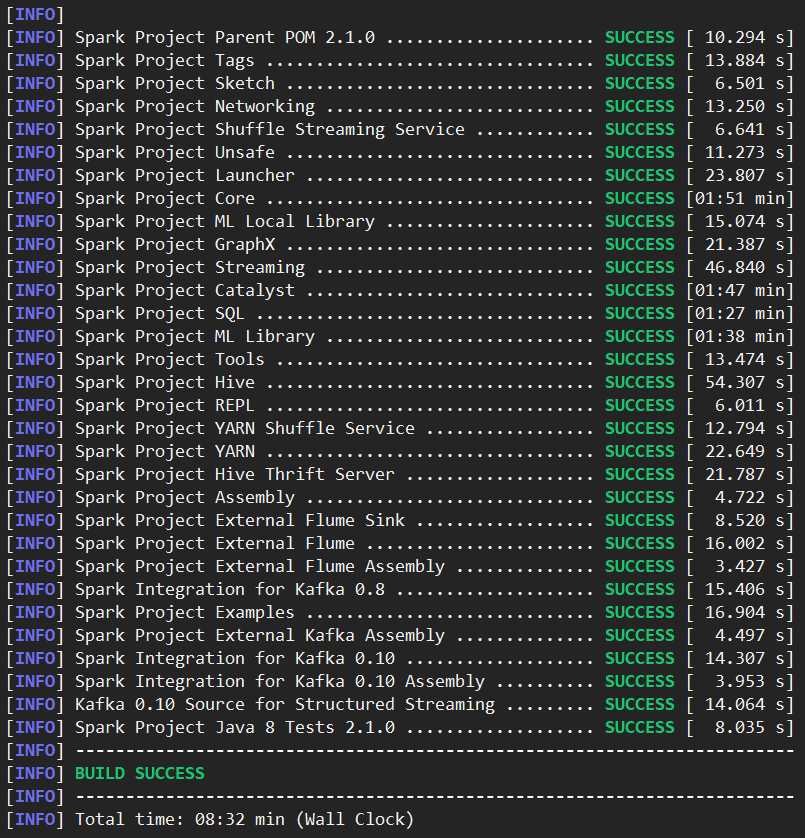Select 'Spark Project Hive Thrift Server' text
The width and height of the screenshot is (805, 838).
point(235,475)
